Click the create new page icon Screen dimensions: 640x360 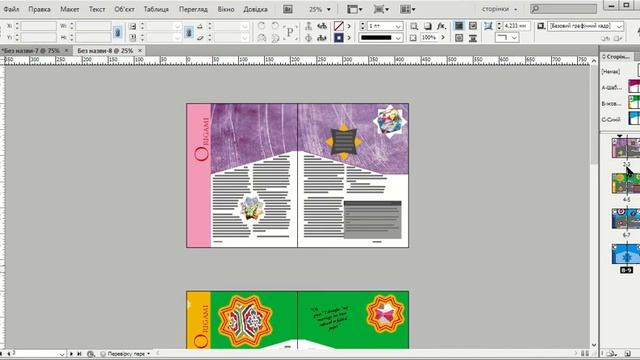(x=627, y=353)
